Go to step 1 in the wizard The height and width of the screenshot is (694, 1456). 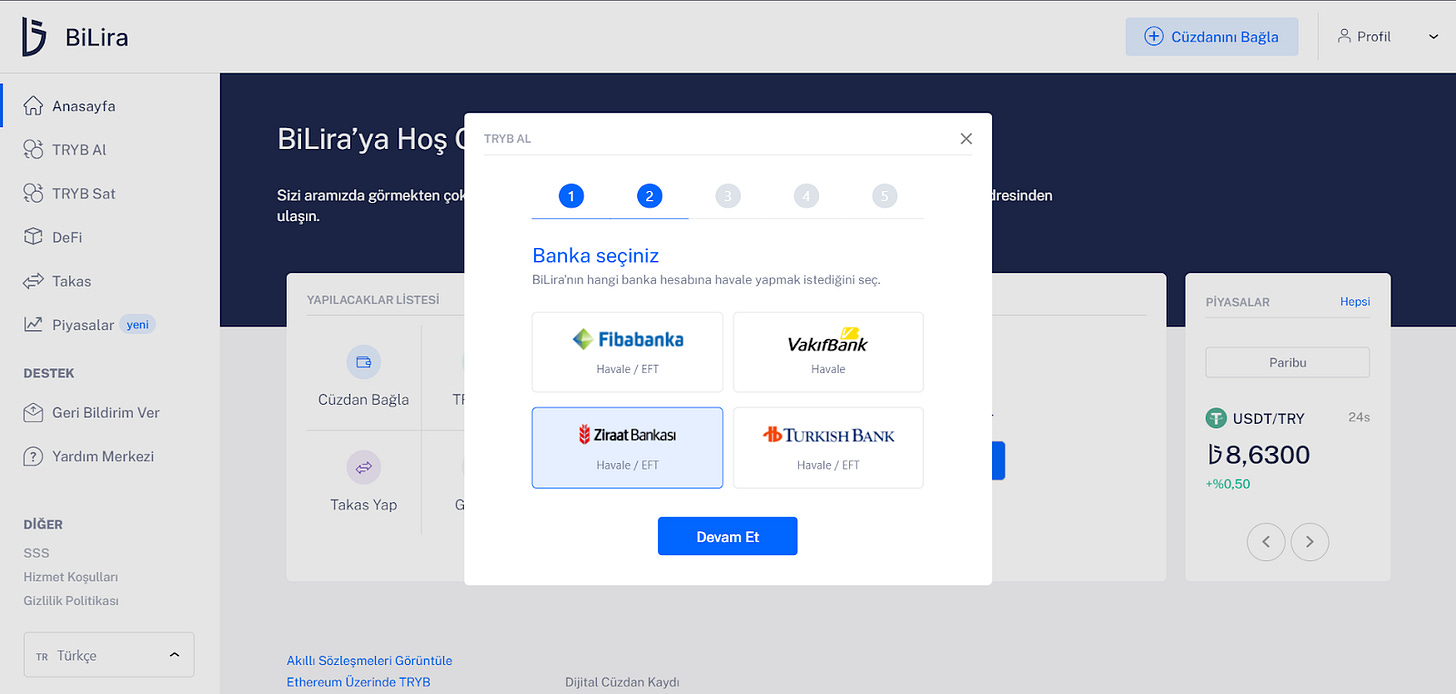coord(571,196)
